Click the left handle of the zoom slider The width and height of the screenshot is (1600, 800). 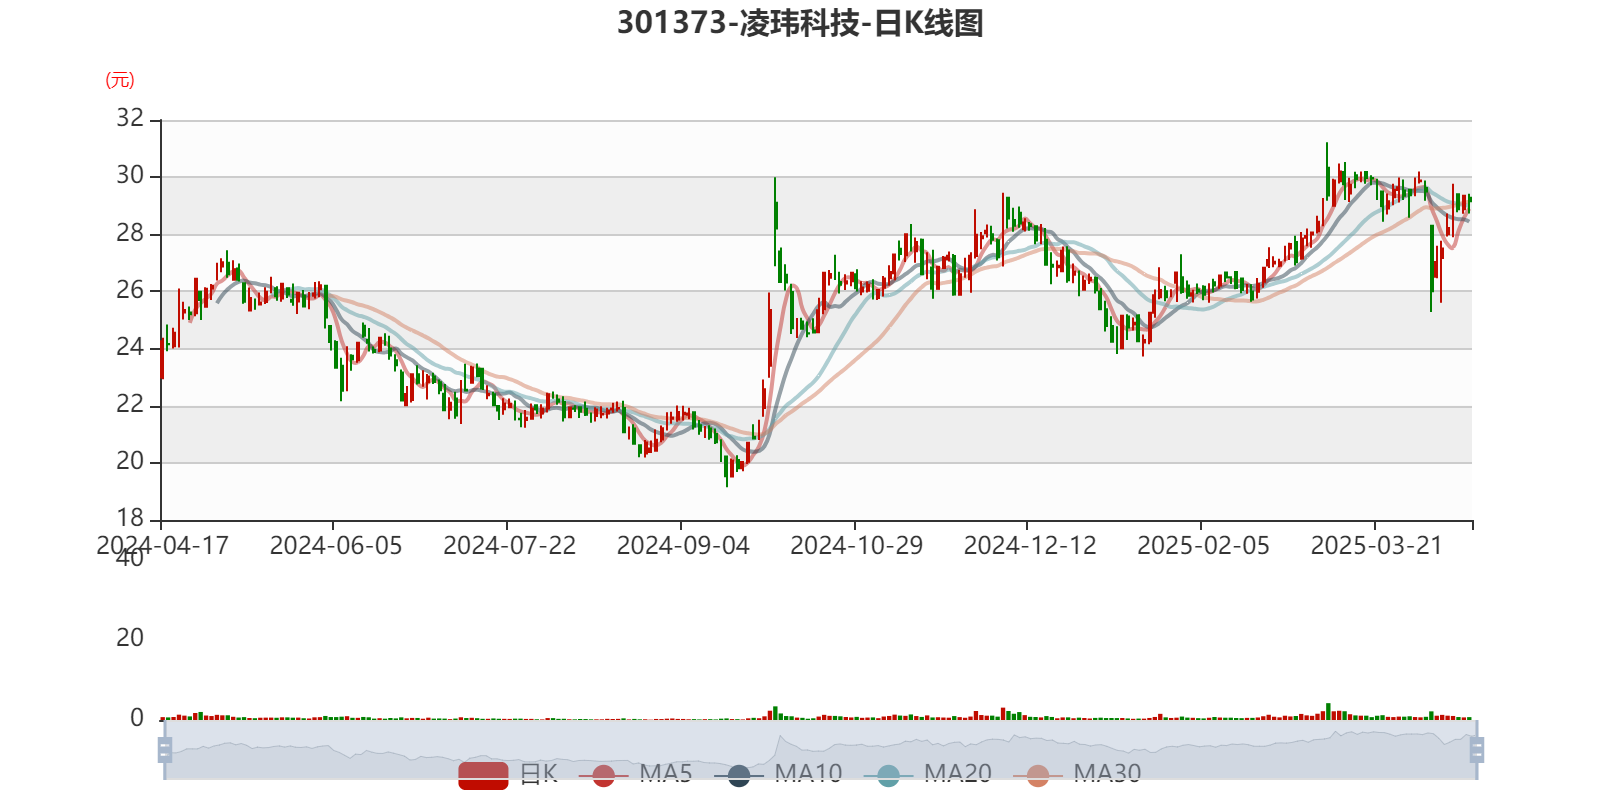point(165,750)
